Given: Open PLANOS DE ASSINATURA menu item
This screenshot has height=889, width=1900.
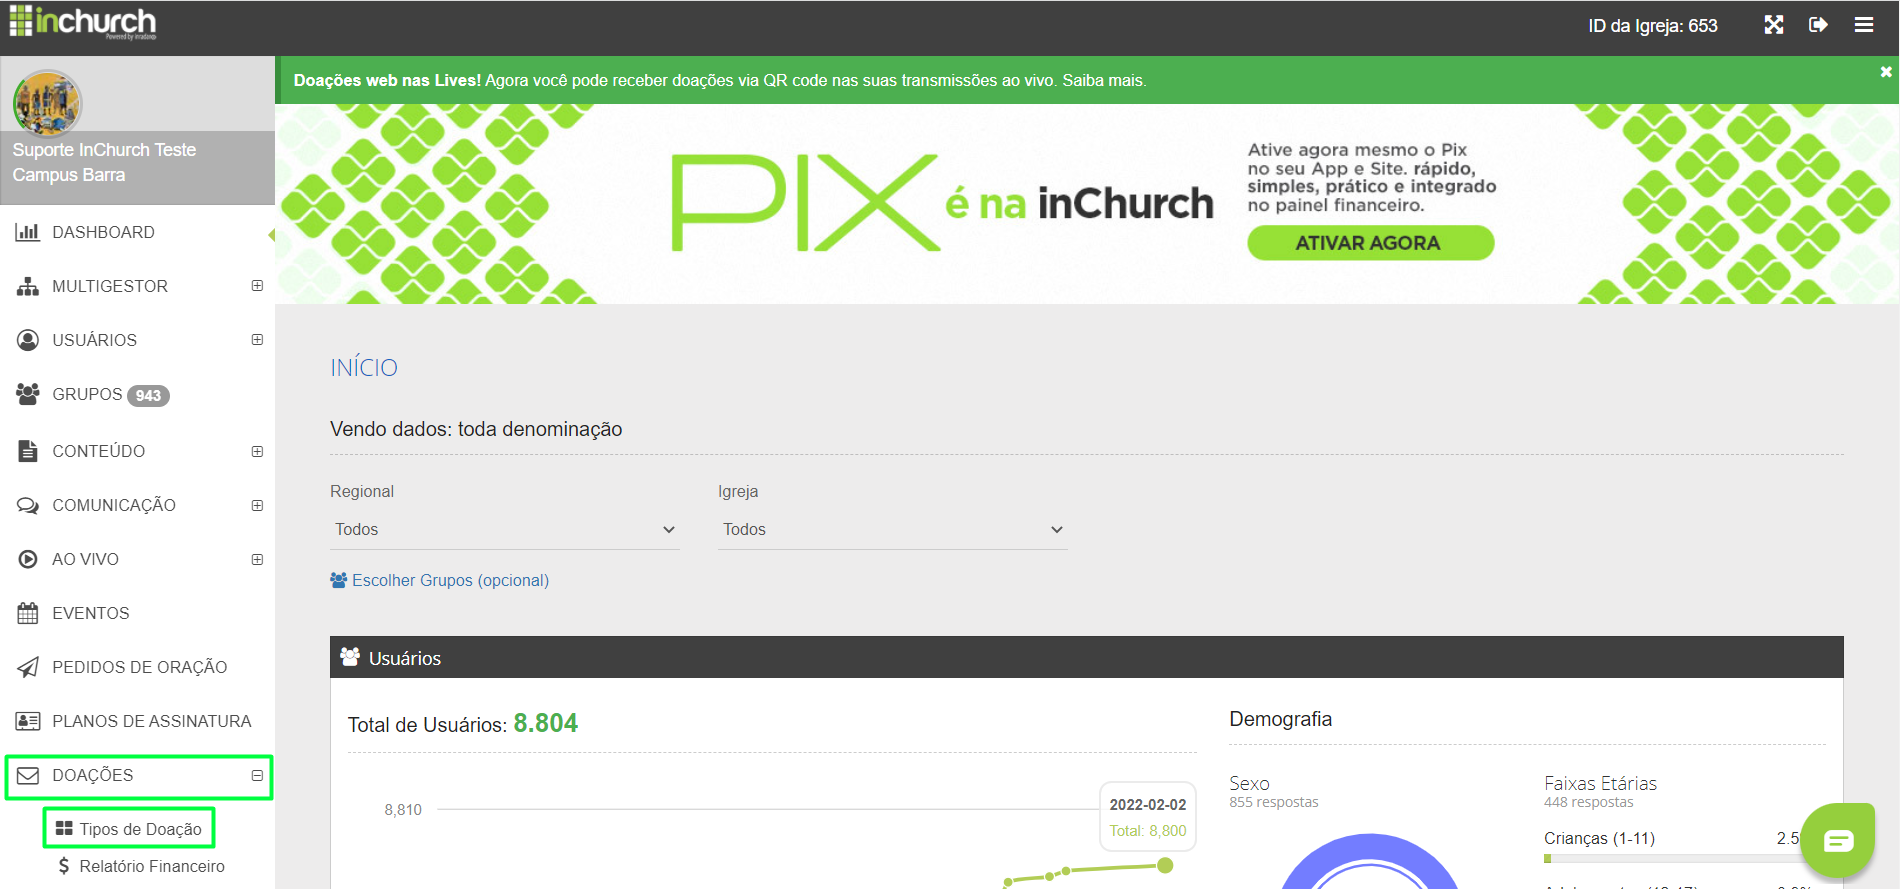Looking at the screenshot, I should (138, 721).
